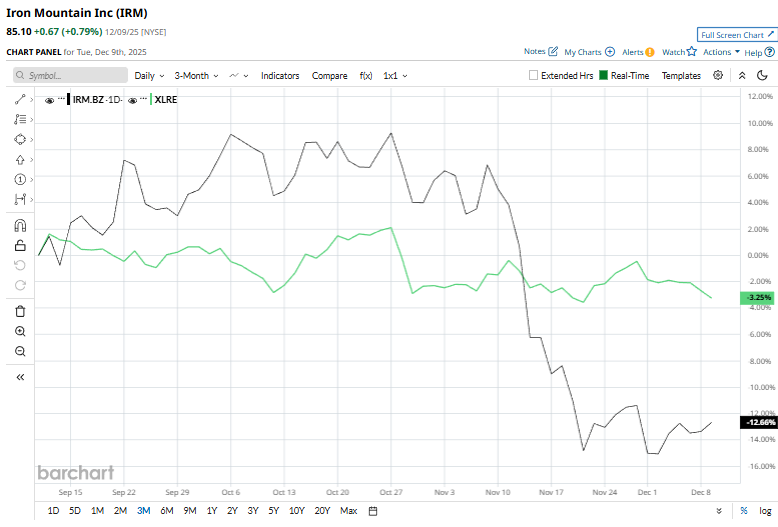Select the 1Y time range
The image size is (778, 527).
click(212, 511)
